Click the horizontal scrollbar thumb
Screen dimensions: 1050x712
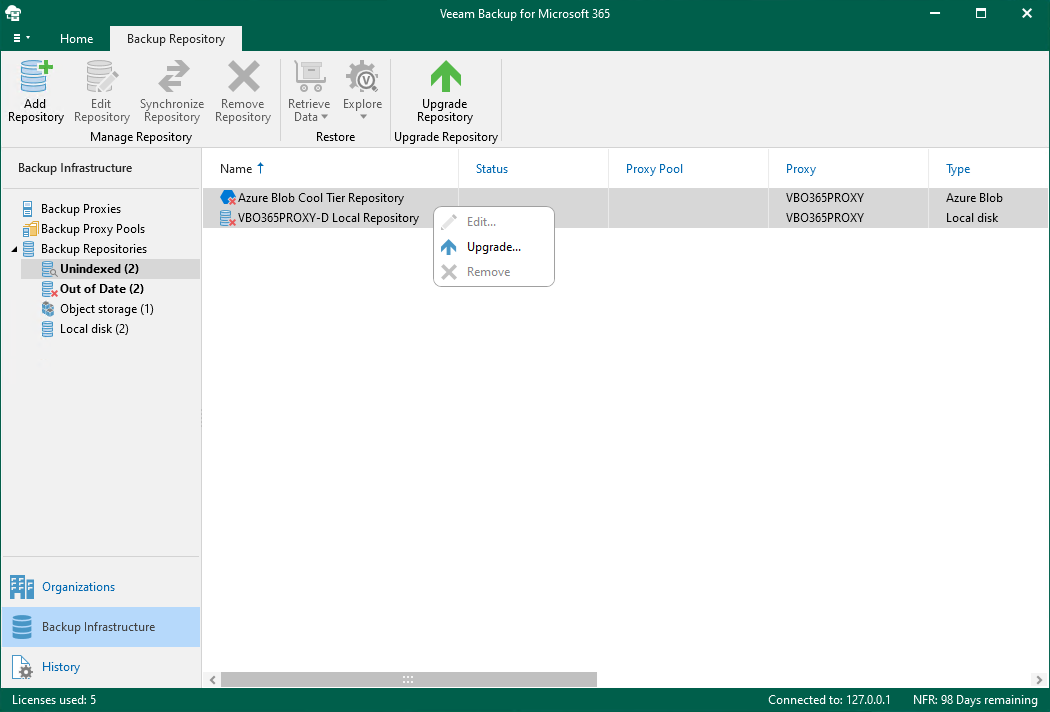click(408, 680)
